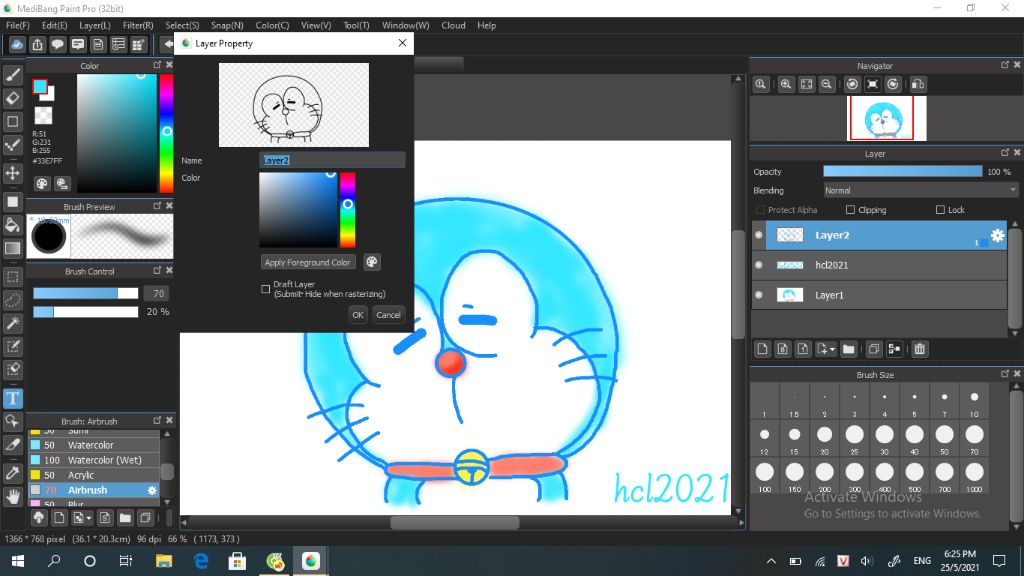
Task: Click rotate left icon in Navigator
Action: (852, 84)
